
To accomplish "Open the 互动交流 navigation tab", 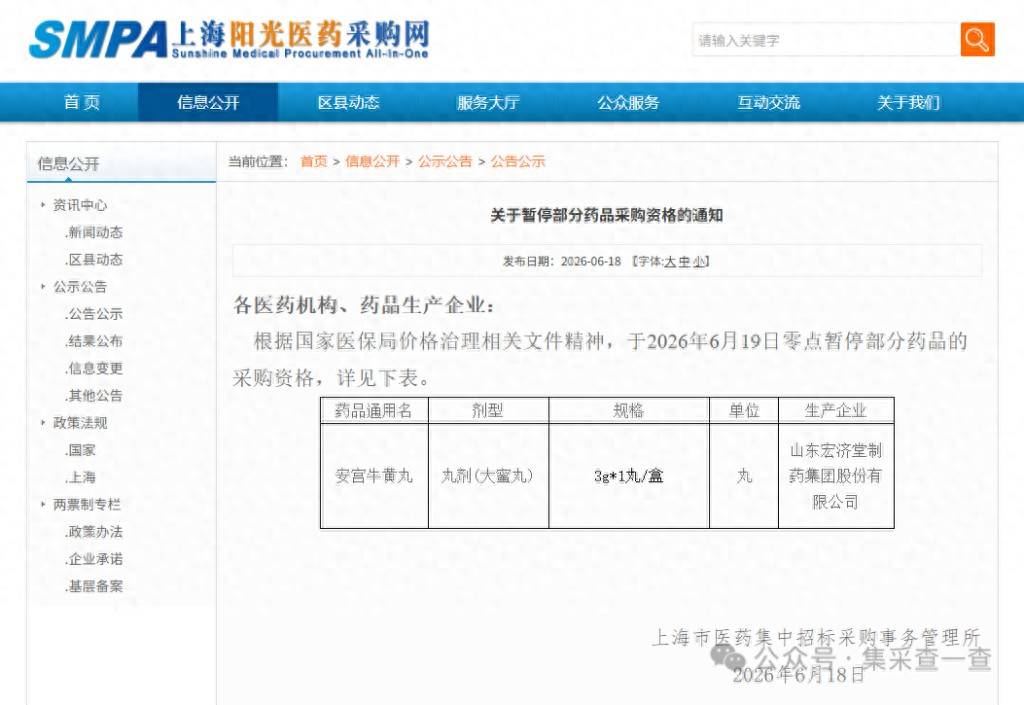I will [768, 102].
